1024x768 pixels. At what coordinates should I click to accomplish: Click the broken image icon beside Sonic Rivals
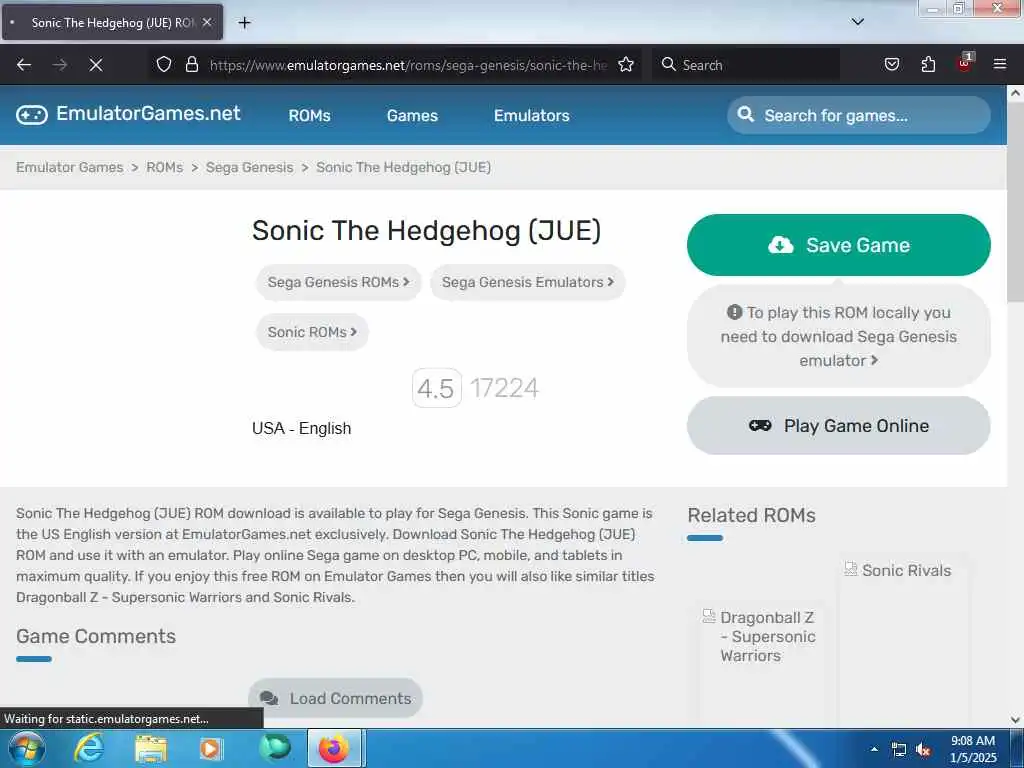(850, 569)
